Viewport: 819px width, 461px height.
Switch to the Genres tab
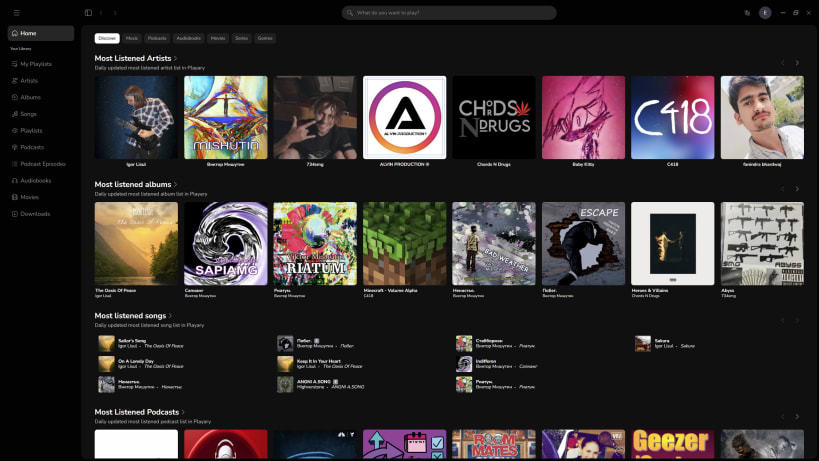(x=265, y=38)
